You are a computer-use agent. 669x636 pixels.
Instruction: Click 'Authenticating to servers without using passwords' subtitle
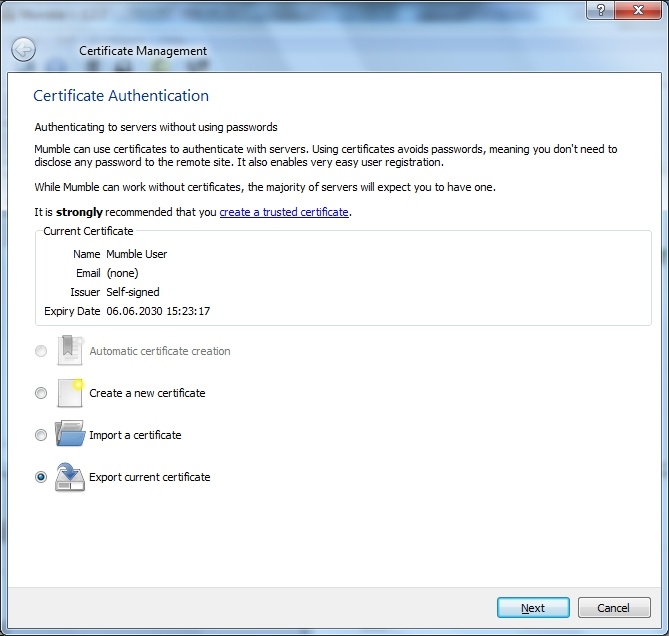156,127
